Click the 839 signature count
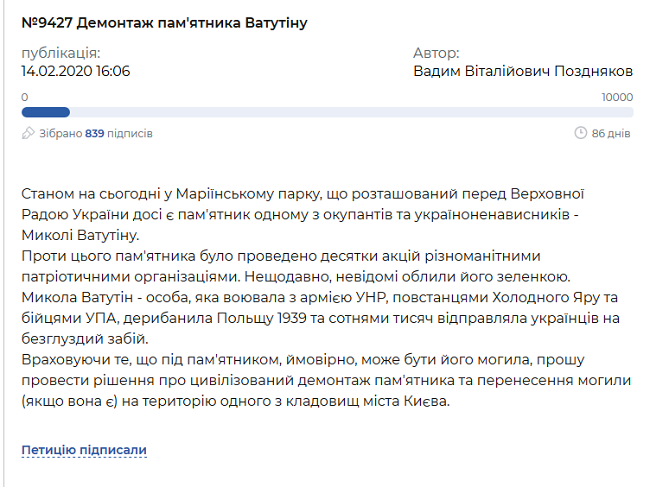650x487 pixels. coord(95,133)
